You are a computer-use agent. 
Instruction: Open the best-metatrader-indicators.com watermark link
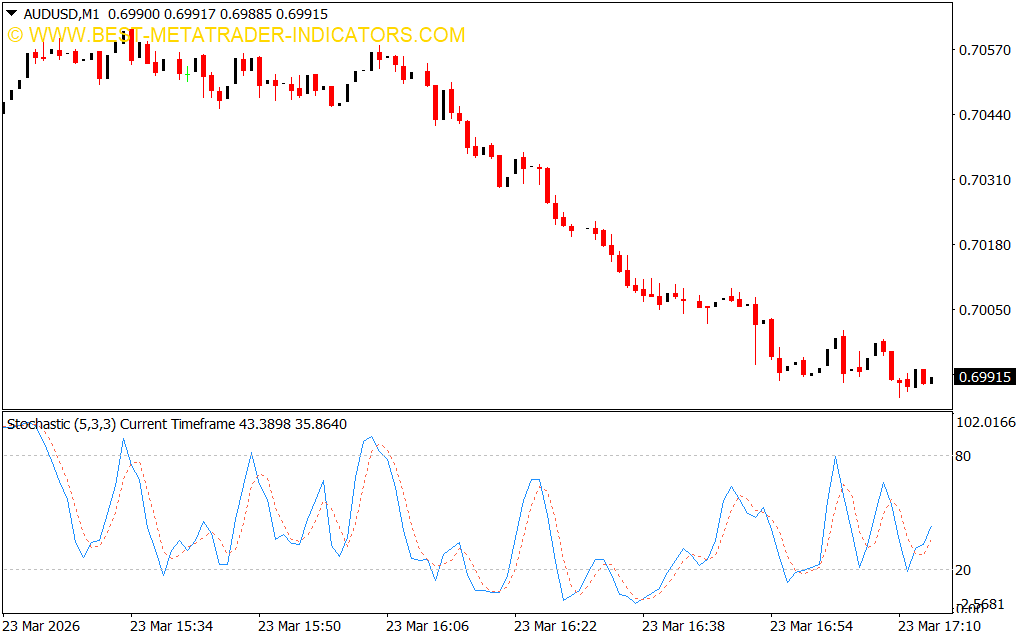pos(236,35)
